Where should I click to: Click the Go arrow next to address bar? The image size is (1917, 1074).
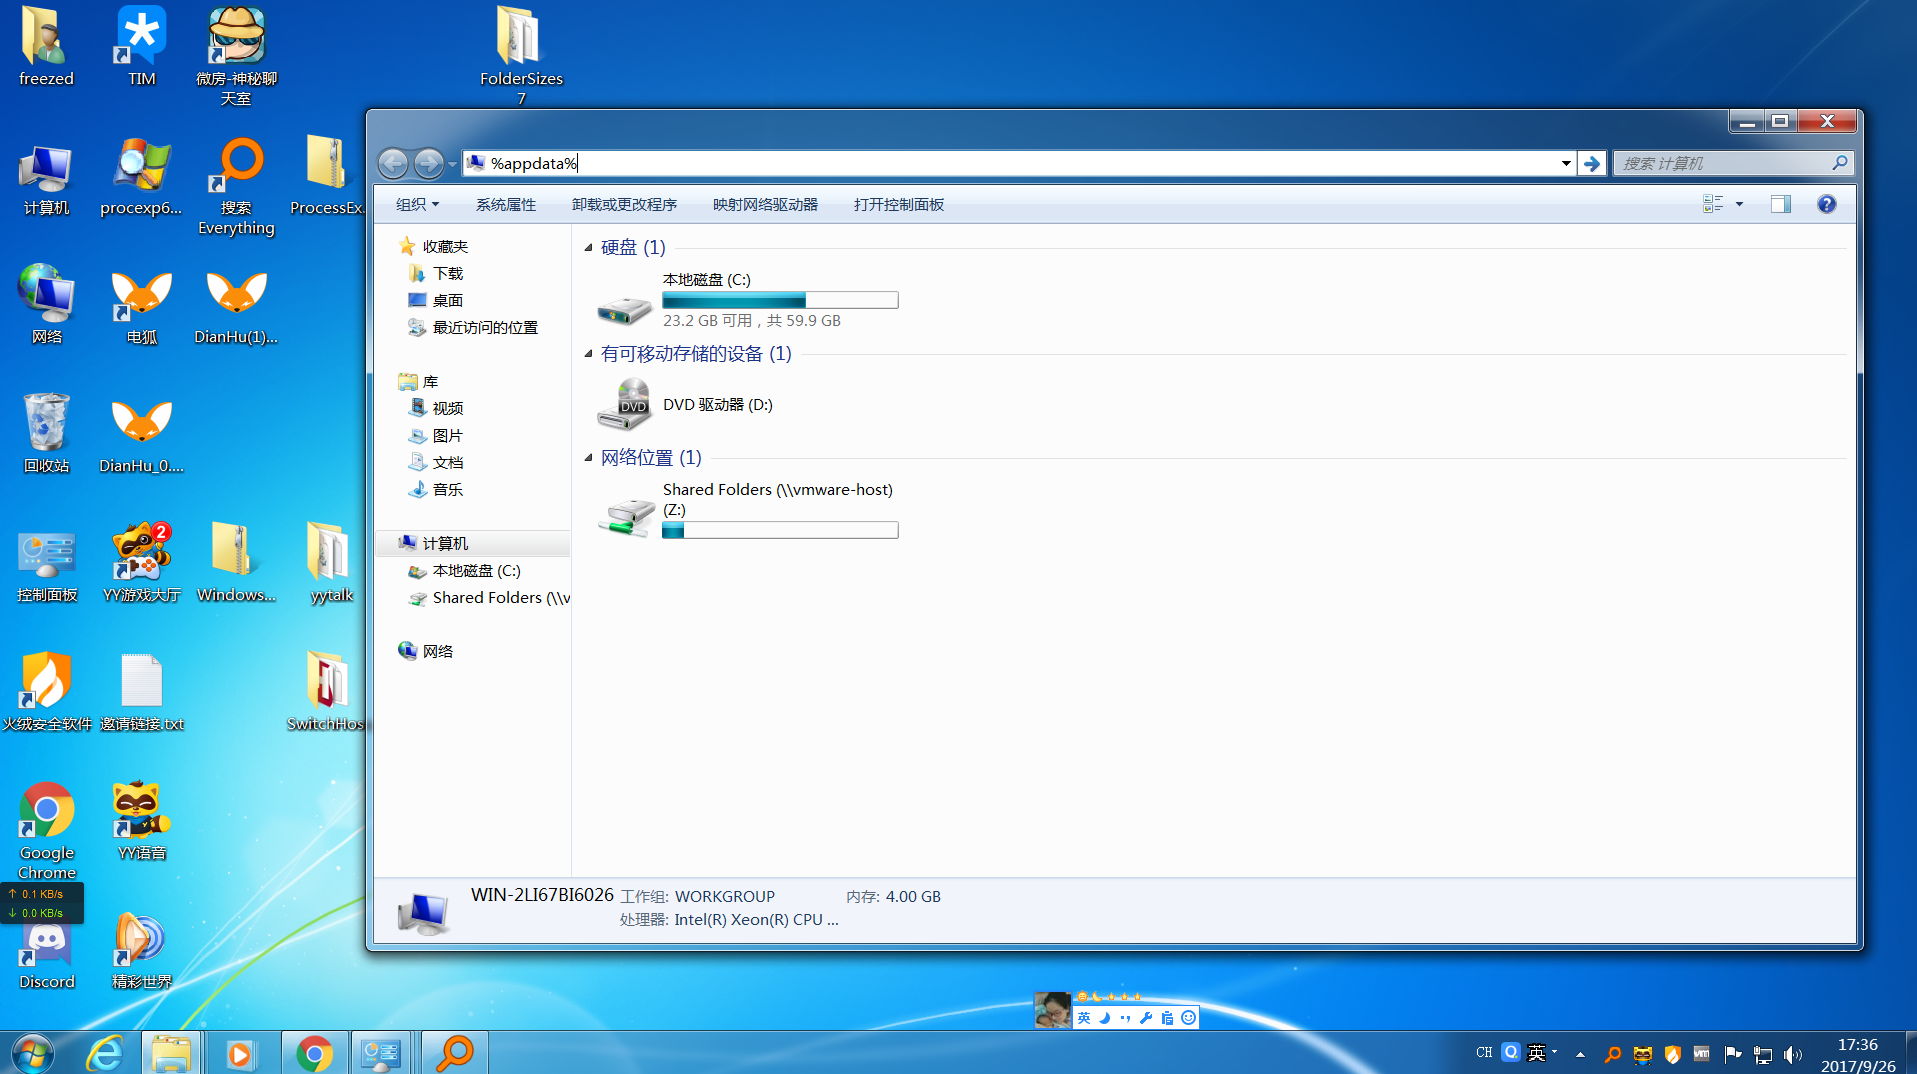(x=1591, y=163)
